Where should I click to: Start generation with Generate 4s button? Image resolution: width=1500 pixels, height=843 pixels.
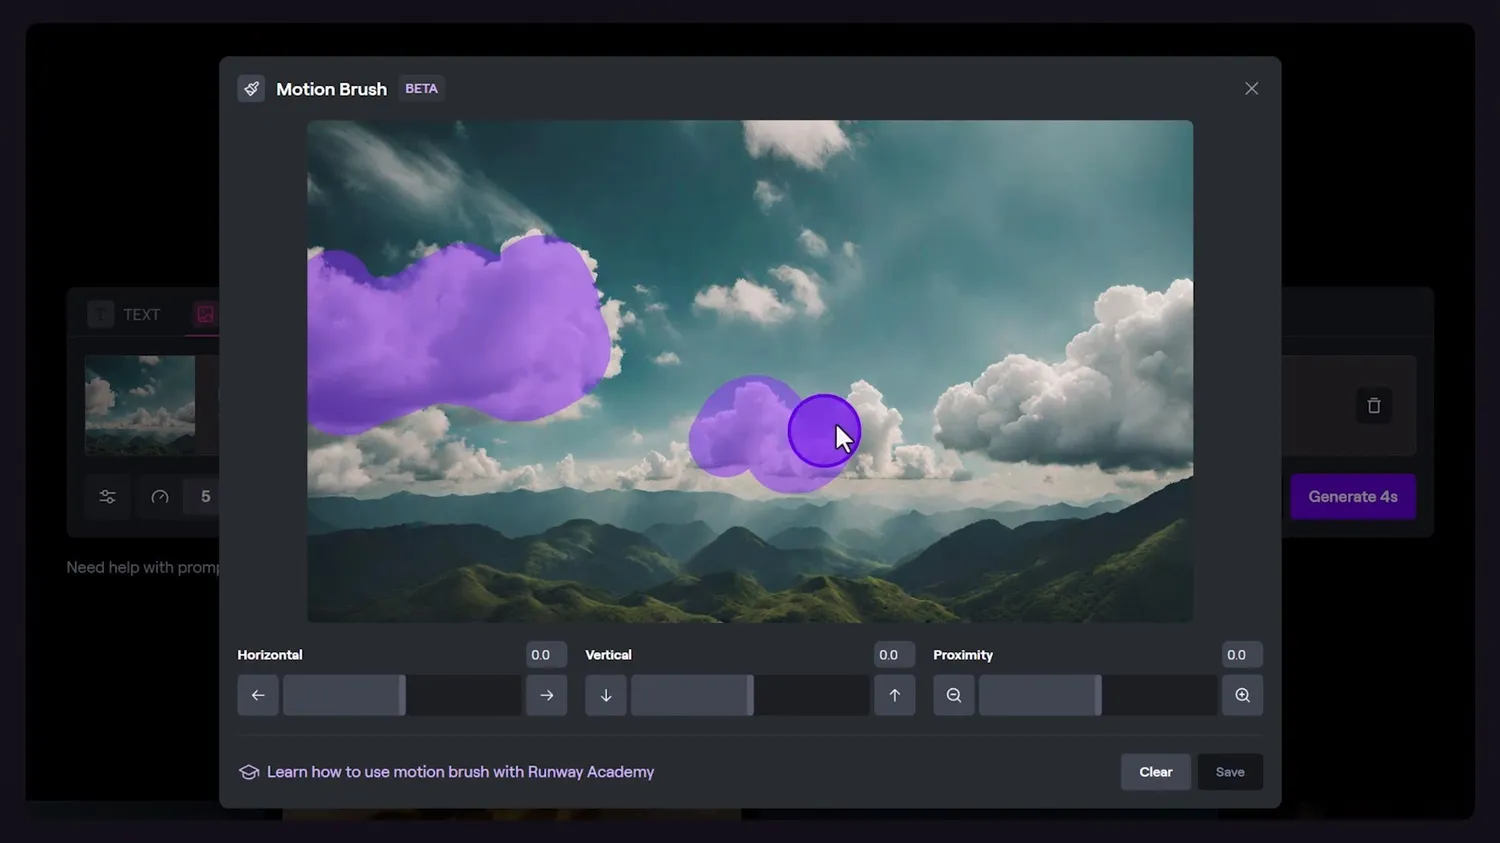coord(1352,497)
